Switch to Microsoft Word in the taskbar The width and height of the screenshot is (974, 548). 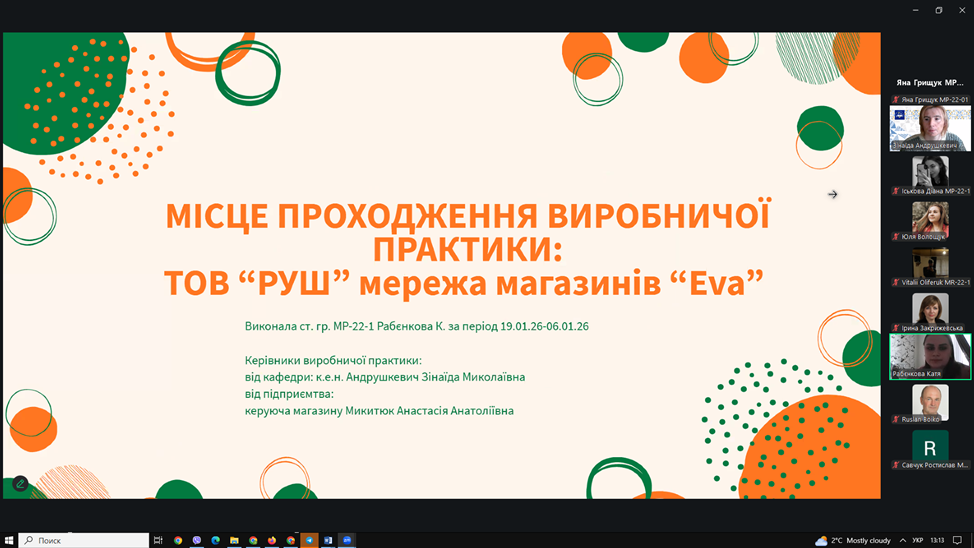328,540
